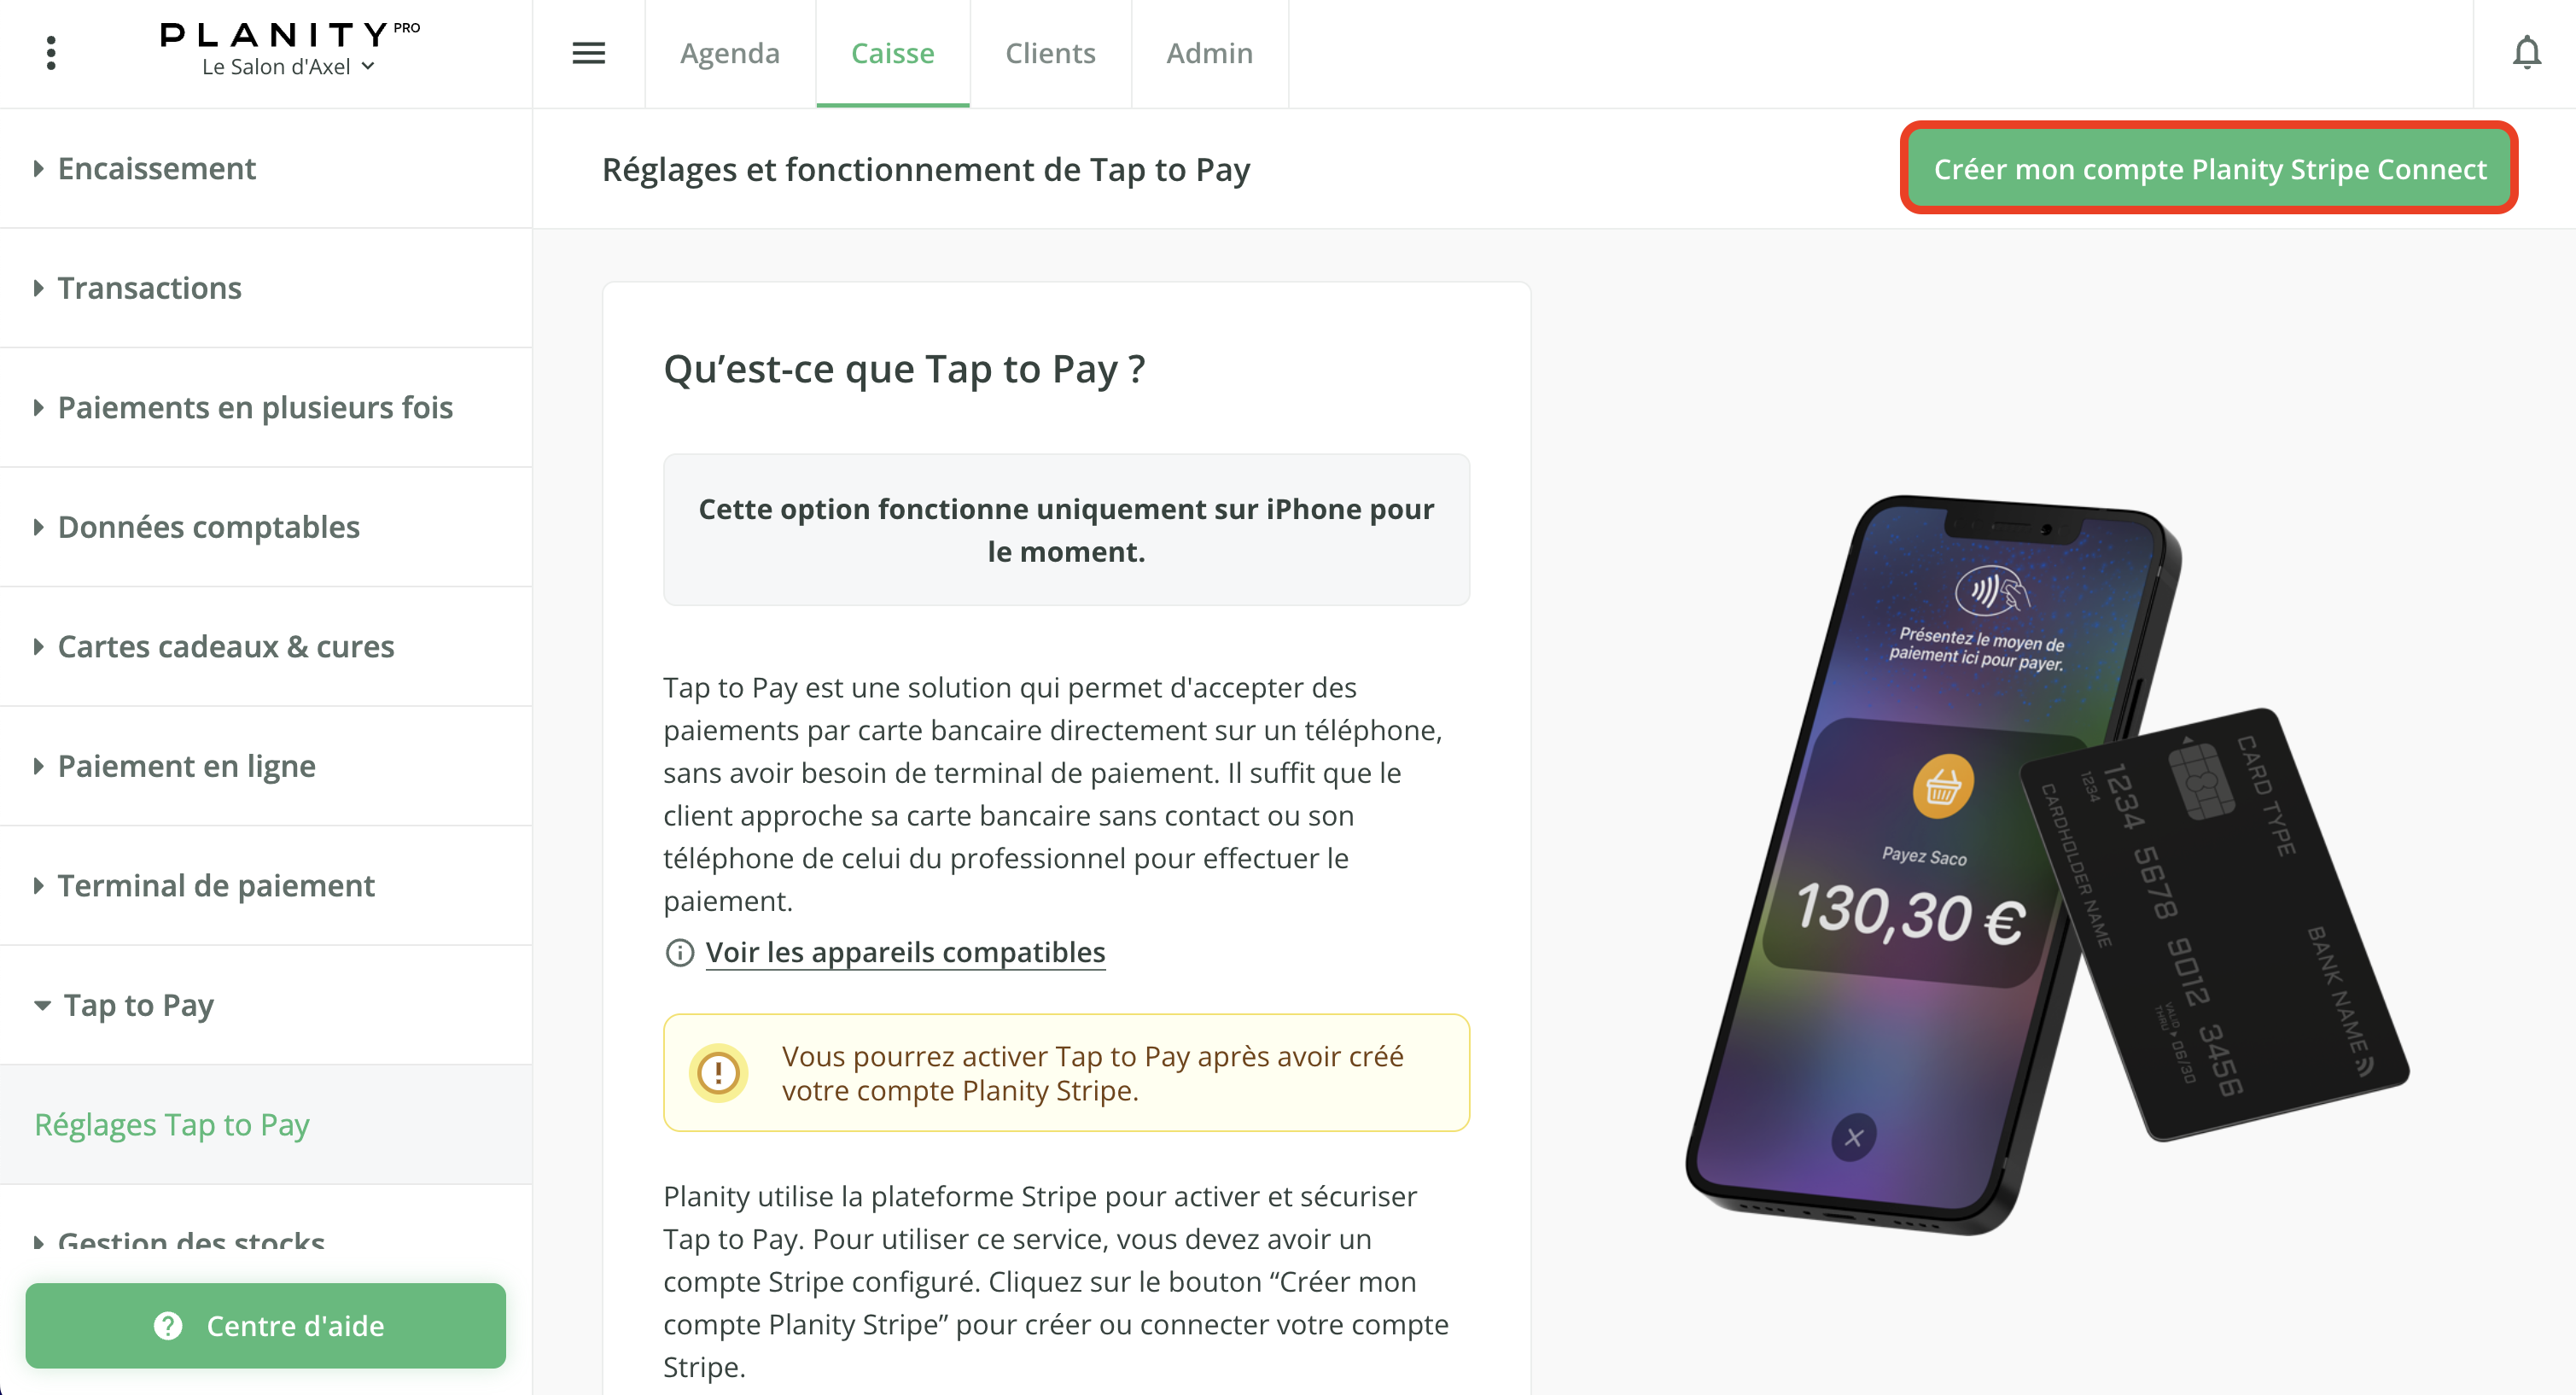Click the iPhone Tap to Pay illustration
The width and height of the screenshot is (2576, 1395).
2046,865
